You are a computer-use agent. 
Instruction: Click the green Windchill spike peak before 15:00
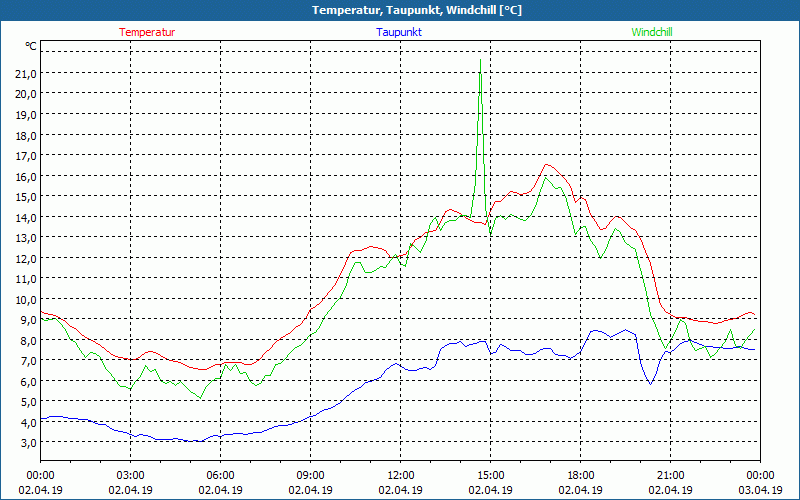[x=481, y=60]
